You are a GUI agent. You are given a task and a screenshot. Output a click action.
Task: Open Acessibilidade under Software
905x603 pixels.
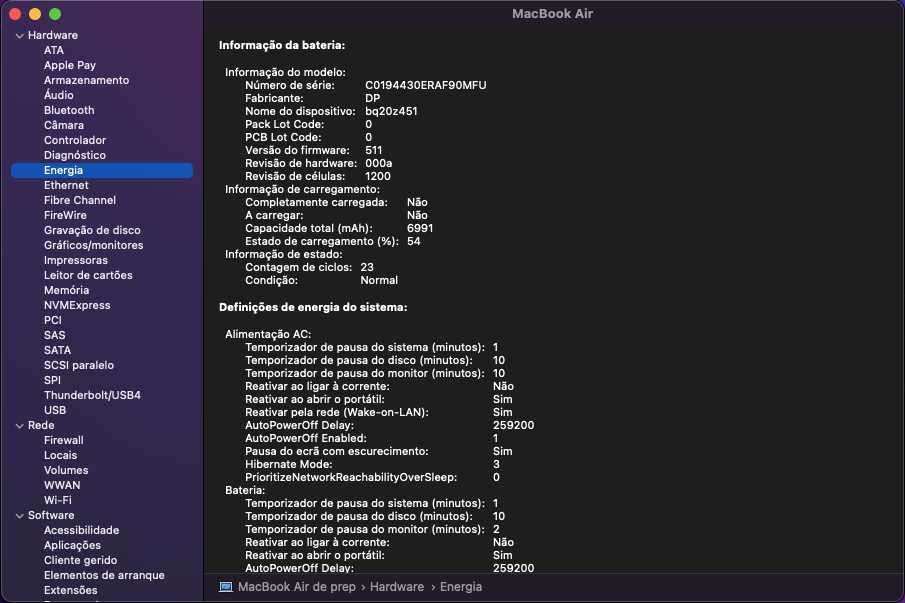pyautogui.click(x=81, y=530)
